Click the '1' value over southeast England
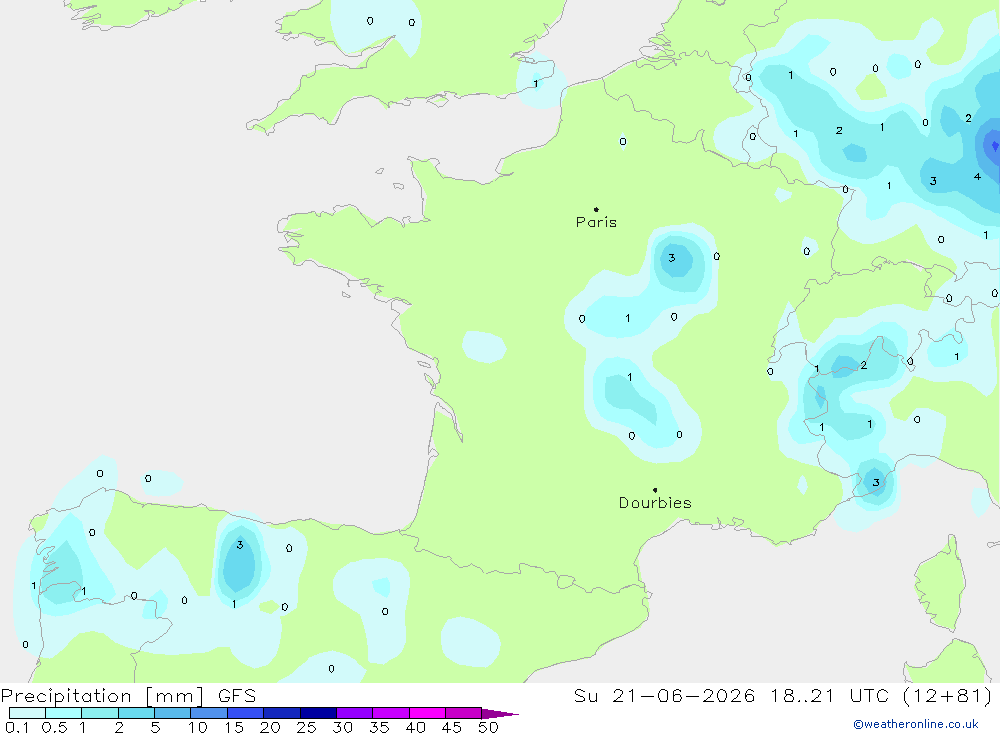The image size is (1000, 733). tap(536, 84)
